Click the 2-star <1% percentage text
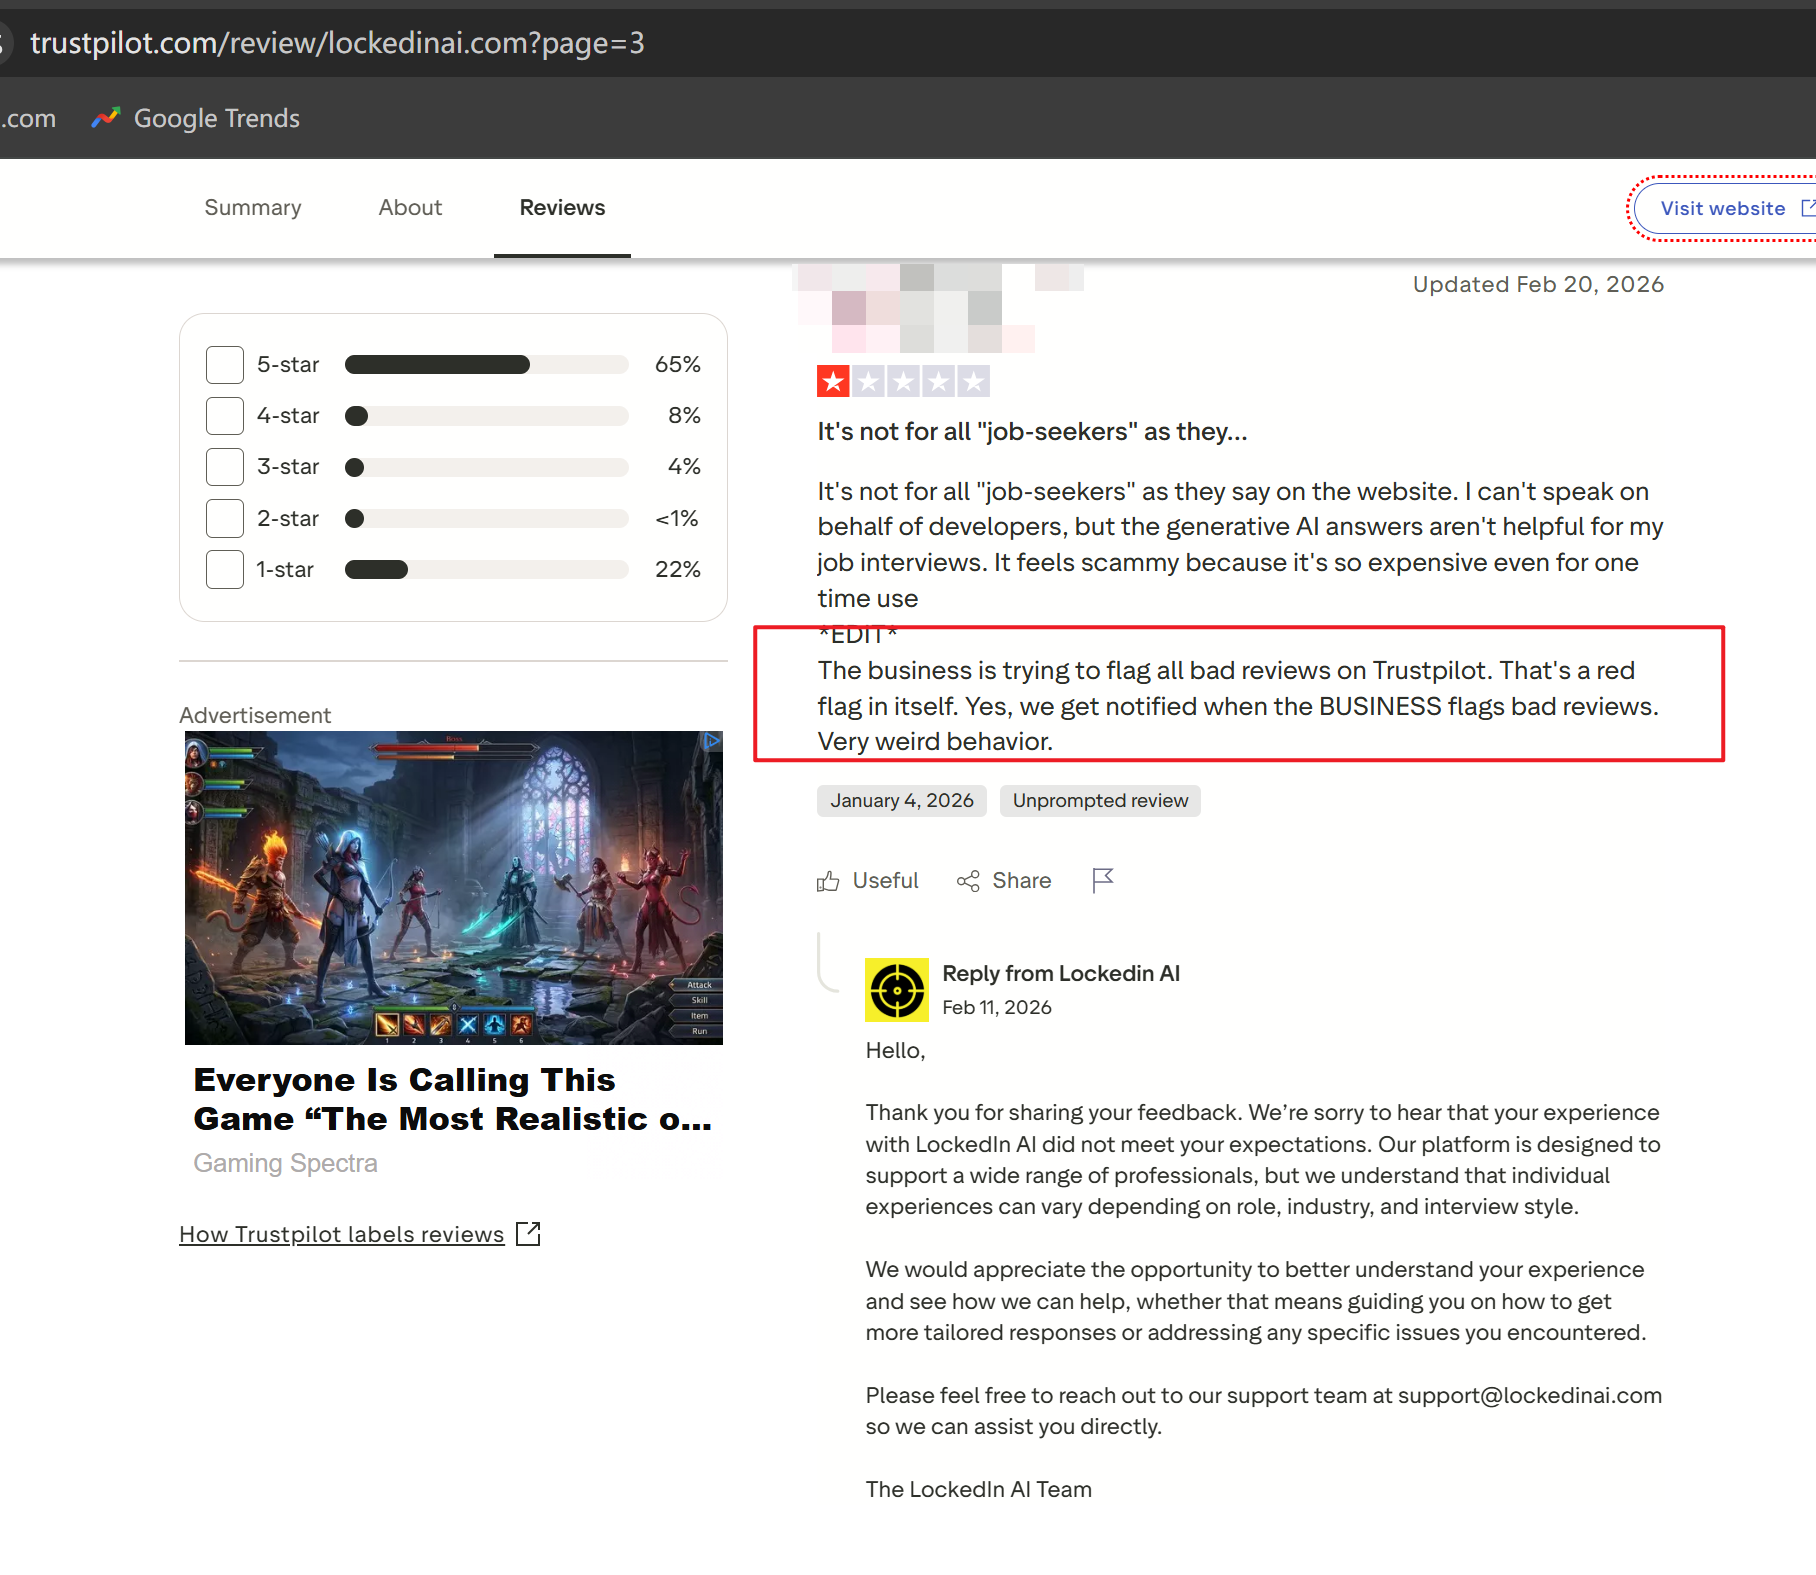 coord(677,519)
